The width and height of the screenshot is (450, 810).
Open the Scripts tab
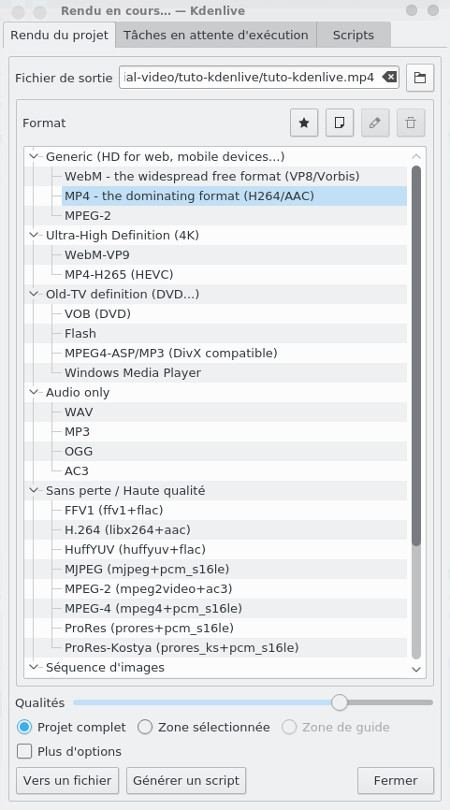(353, 35)
